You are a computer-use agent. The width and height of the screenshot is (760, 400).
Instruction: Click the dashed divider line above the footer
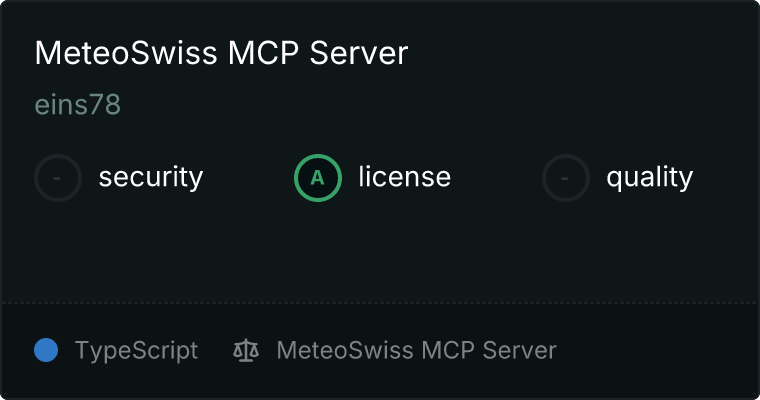tap(380, 303)
